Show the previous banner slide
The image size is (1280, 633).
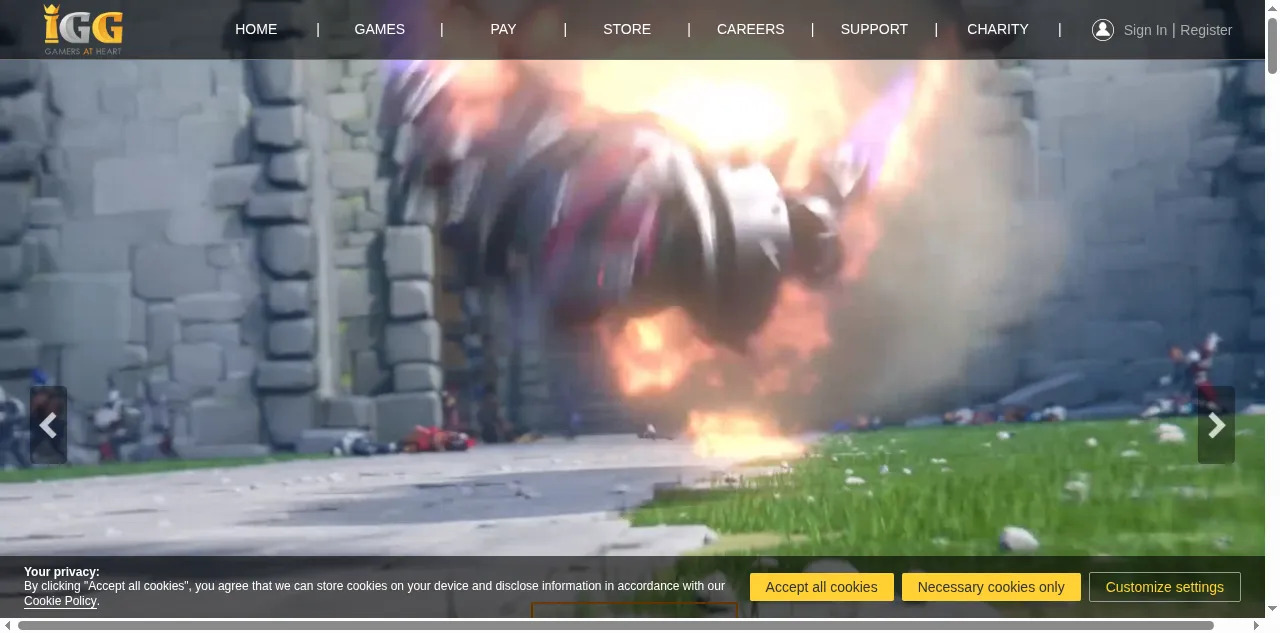click(48, 425)
